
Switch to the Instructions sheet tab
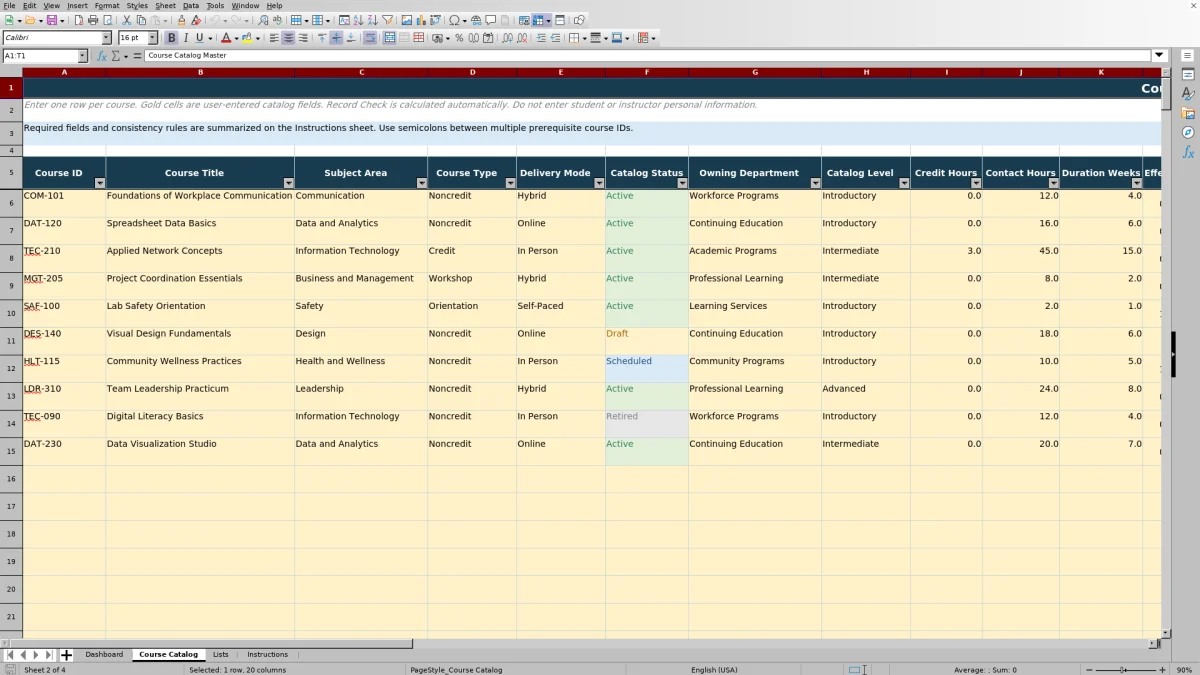coord(267,654)
